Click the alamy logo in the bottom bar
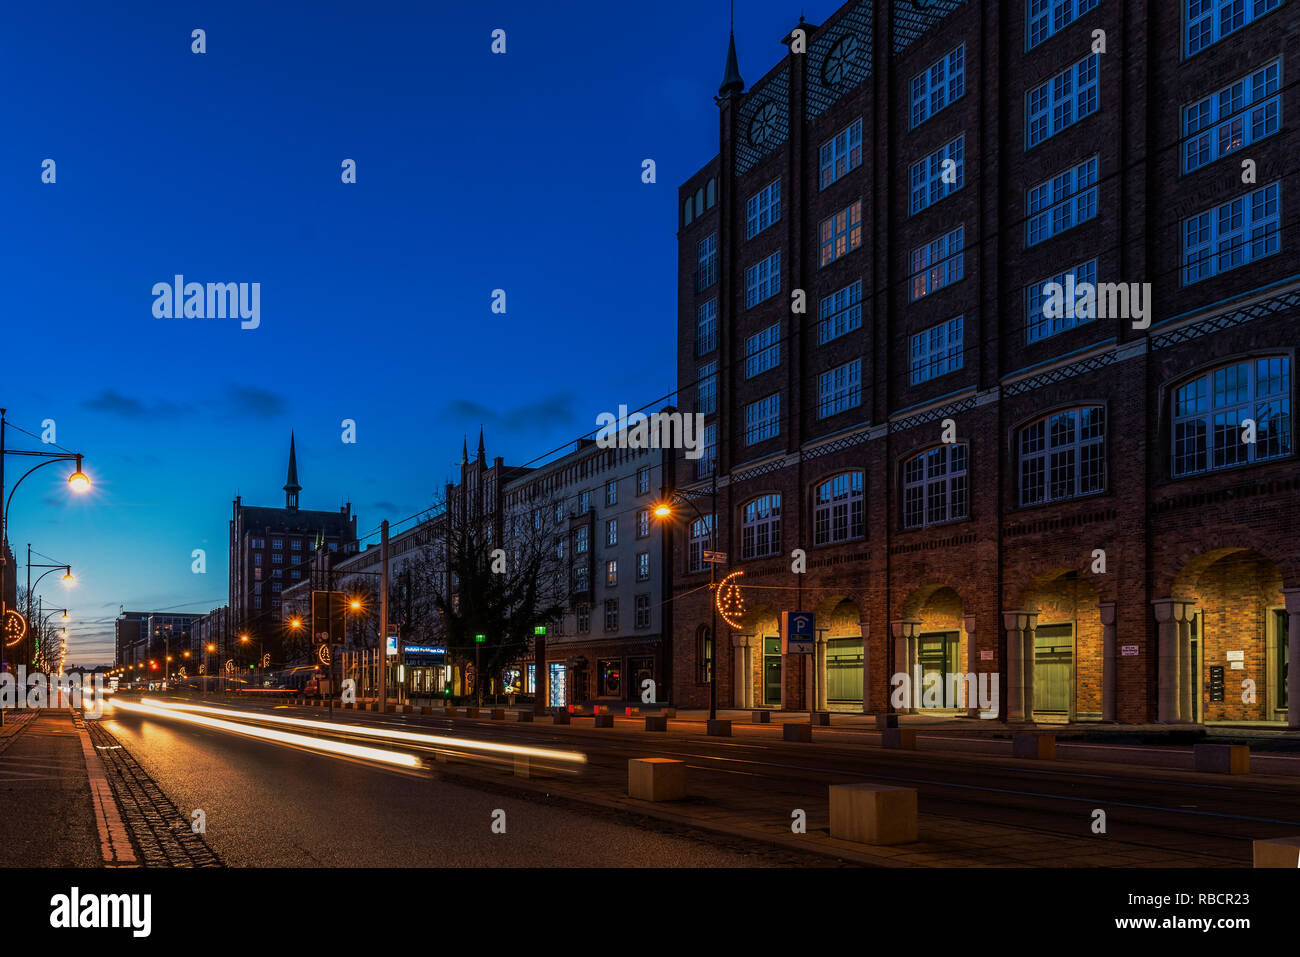Viewport: 1300px width, 957px height. click(x=101, y=912)
